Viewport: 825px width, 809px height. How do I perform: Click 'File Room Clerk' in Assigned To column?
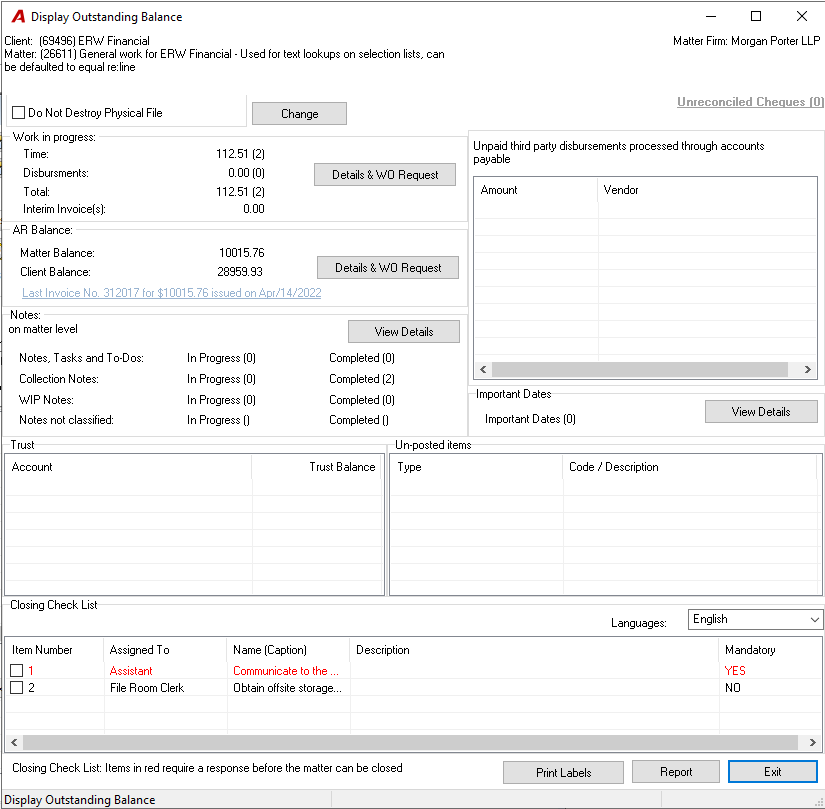147,687
